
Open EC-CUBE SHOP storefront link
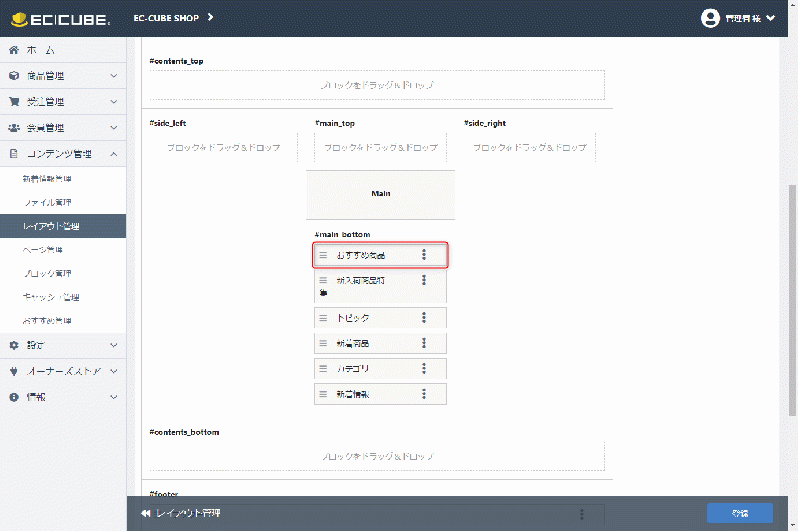pos(174,18)
